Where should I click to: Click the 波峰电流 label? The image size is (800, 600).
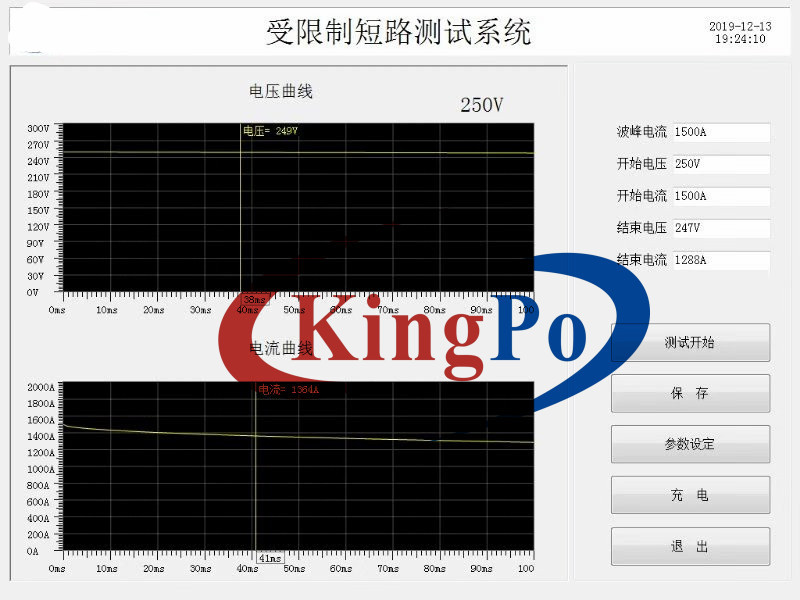(642, 132)
